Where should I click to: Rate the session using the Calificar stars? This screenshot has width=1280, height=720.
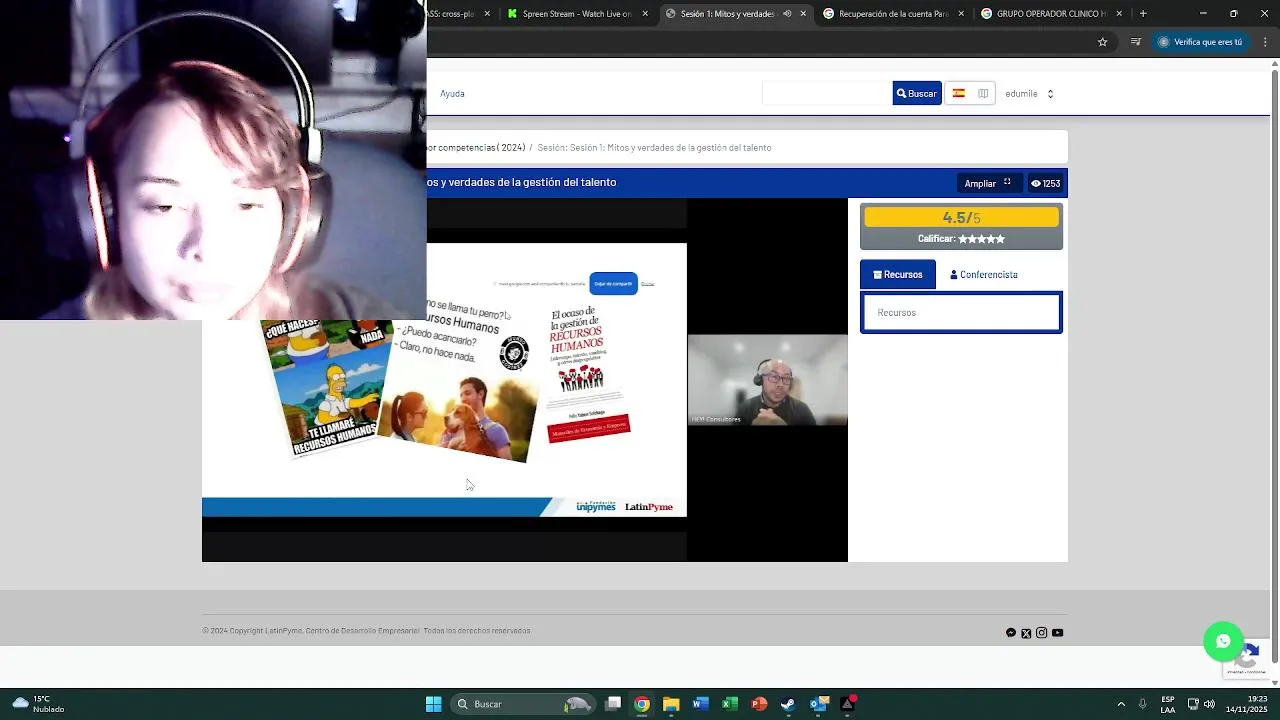click(x=981, y=239)
